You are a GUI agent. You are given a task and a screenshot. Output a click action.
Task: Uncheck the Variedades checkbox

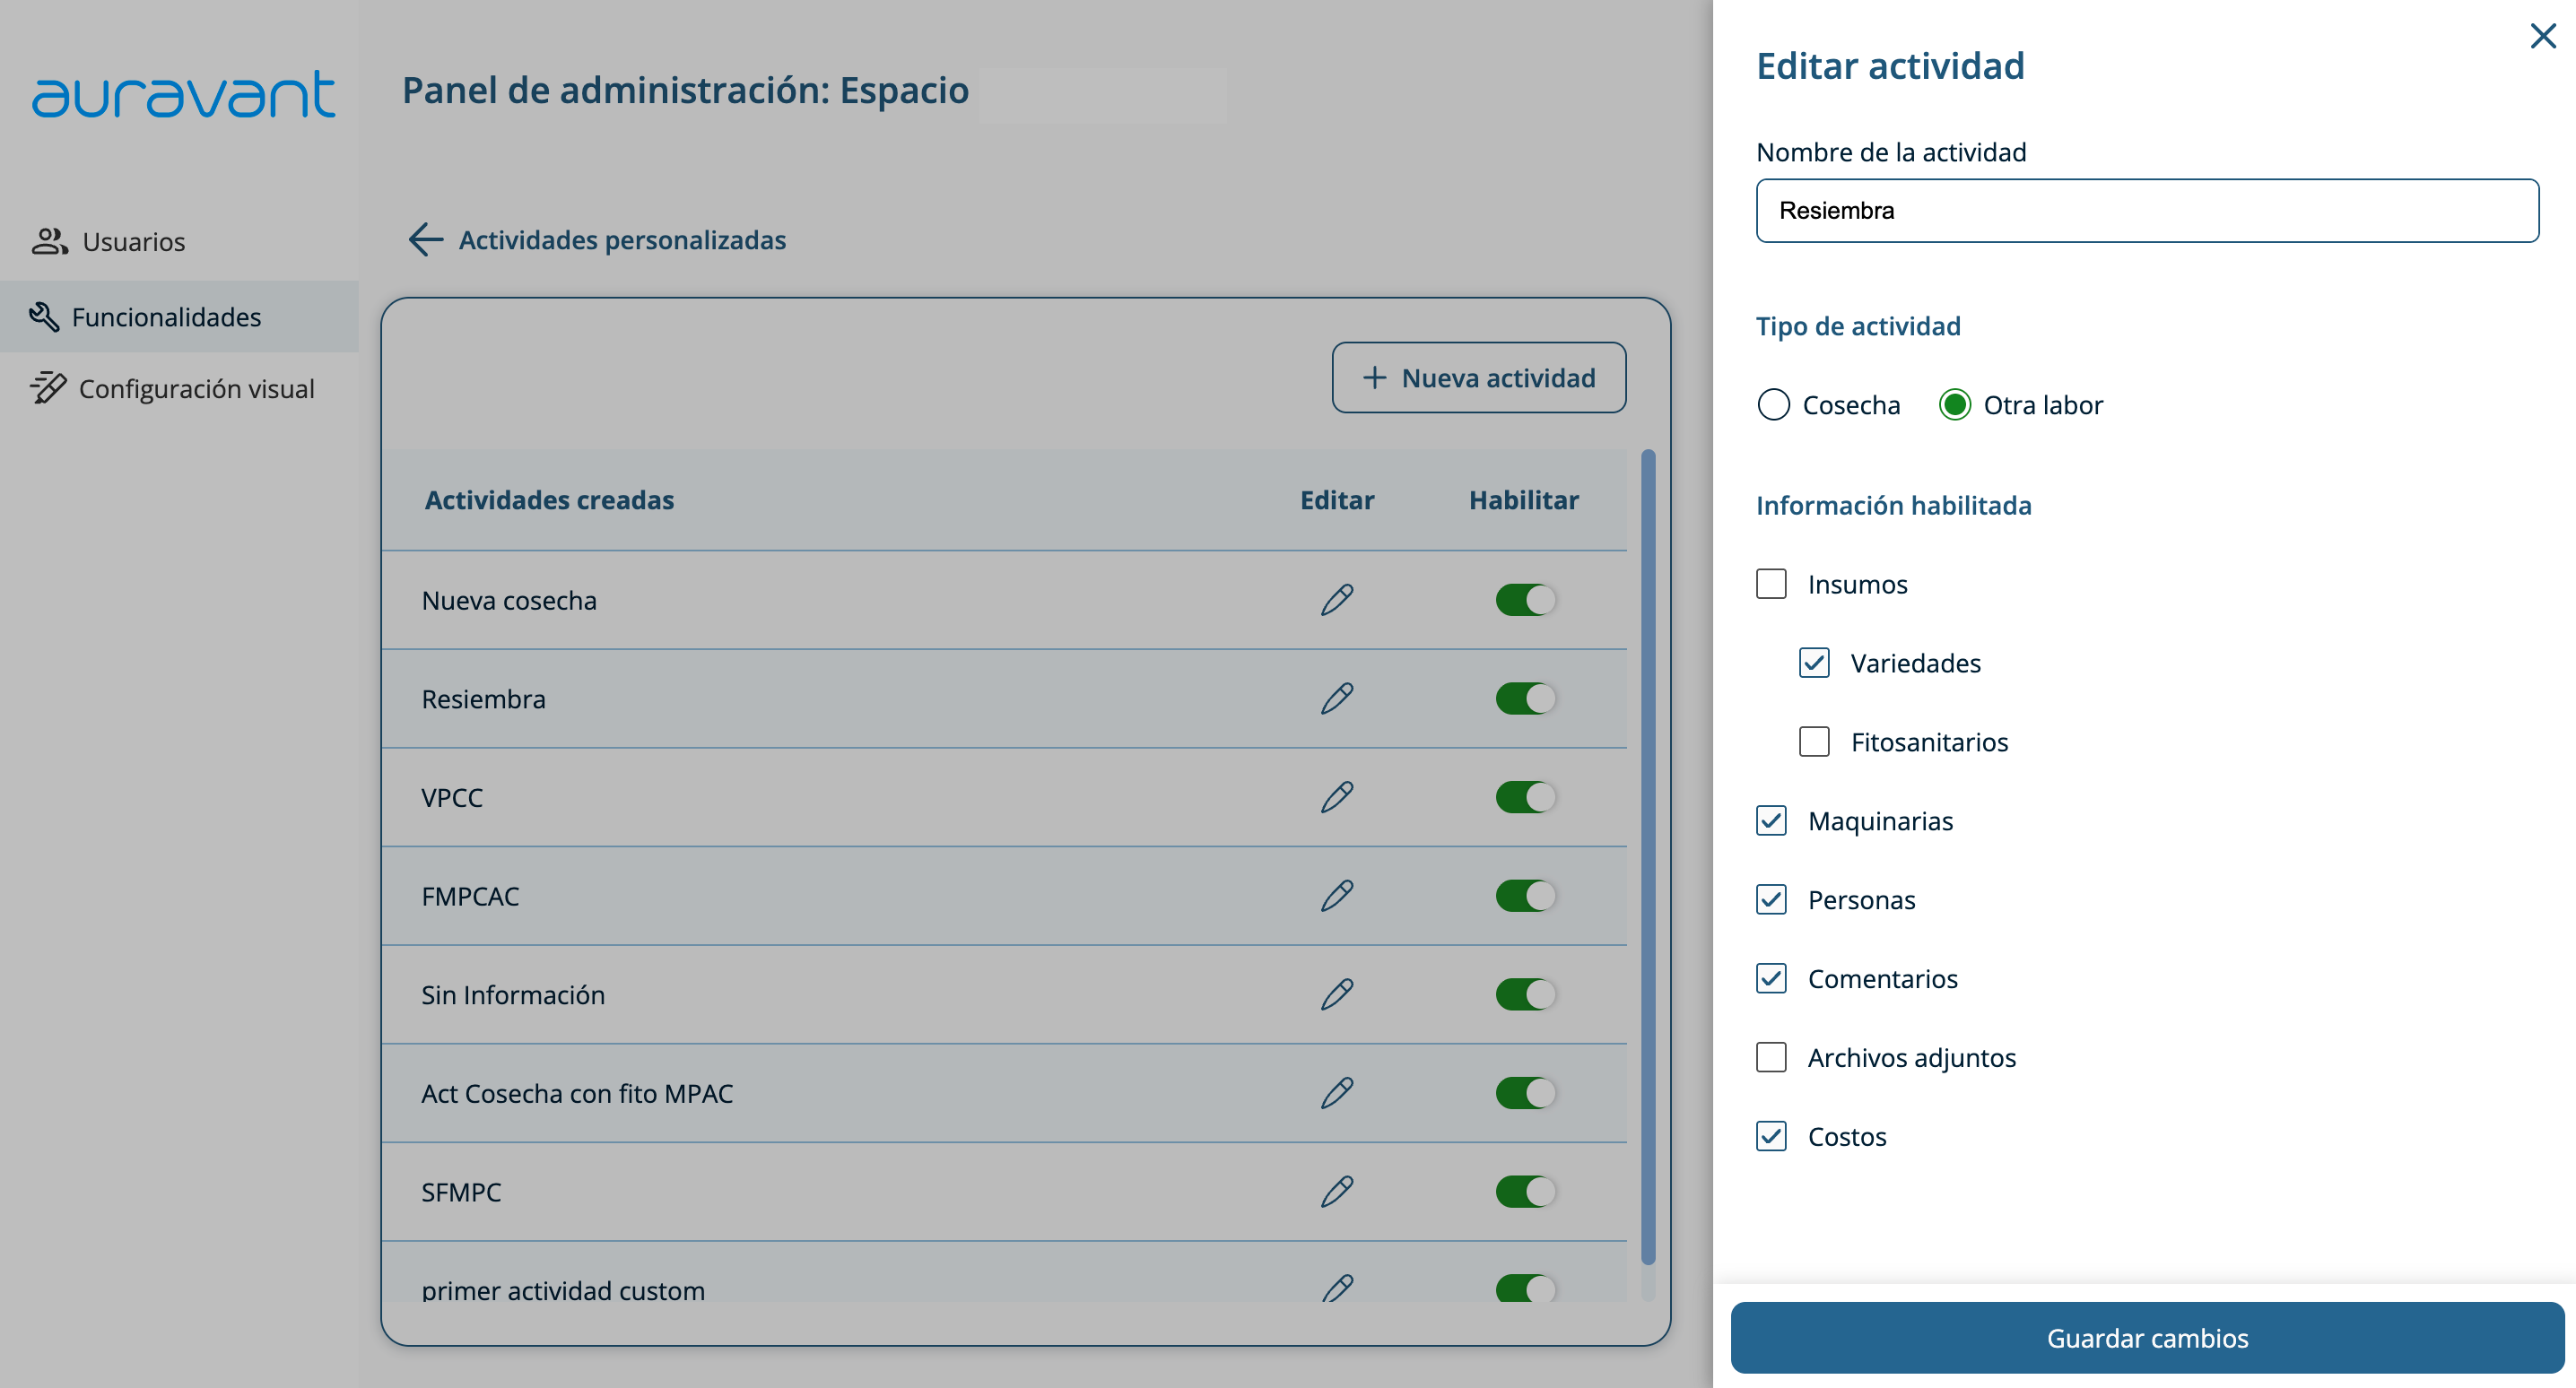click(1813, 663)
